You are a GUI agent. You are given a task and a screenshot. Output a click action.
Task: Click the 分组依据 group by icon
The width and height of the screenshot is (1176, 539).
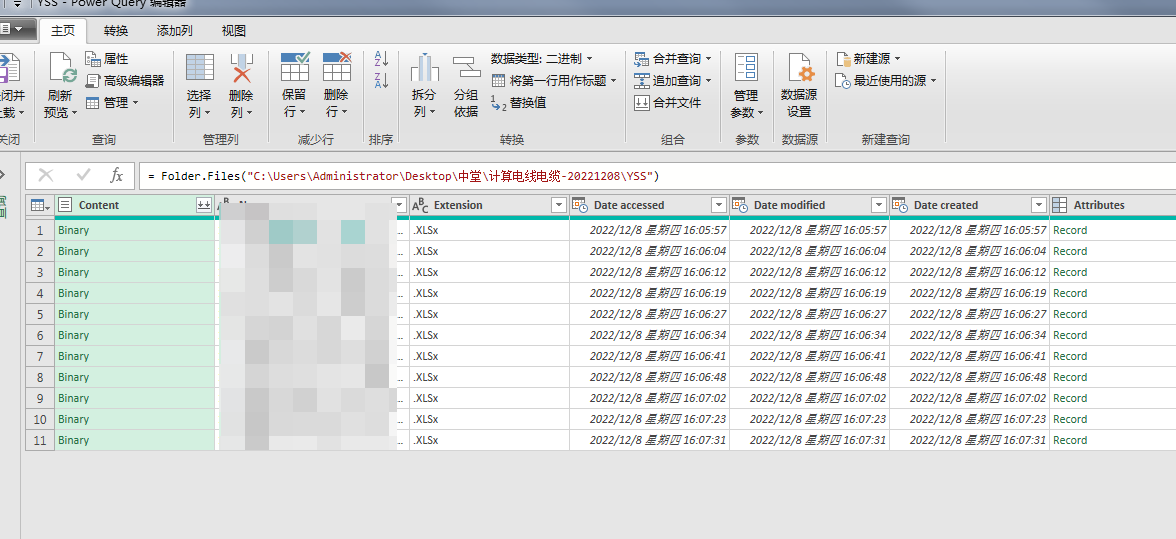466,67
